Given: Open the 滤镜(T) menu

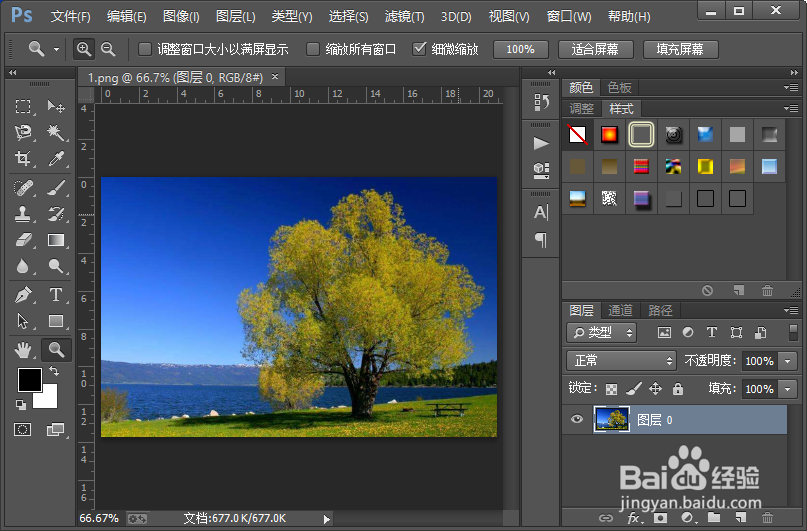Looking at the screenshot, I should click(405, 16).
